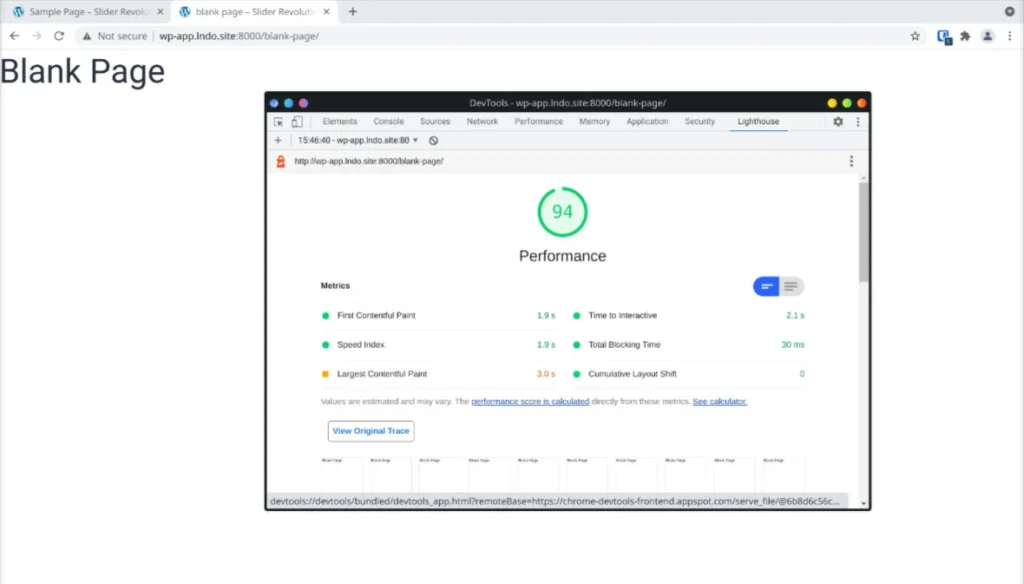The width and height of the screenshot is (1024, 584).
Task: Expand the First Contentful Paint metric
Action: tap(438, 316)
